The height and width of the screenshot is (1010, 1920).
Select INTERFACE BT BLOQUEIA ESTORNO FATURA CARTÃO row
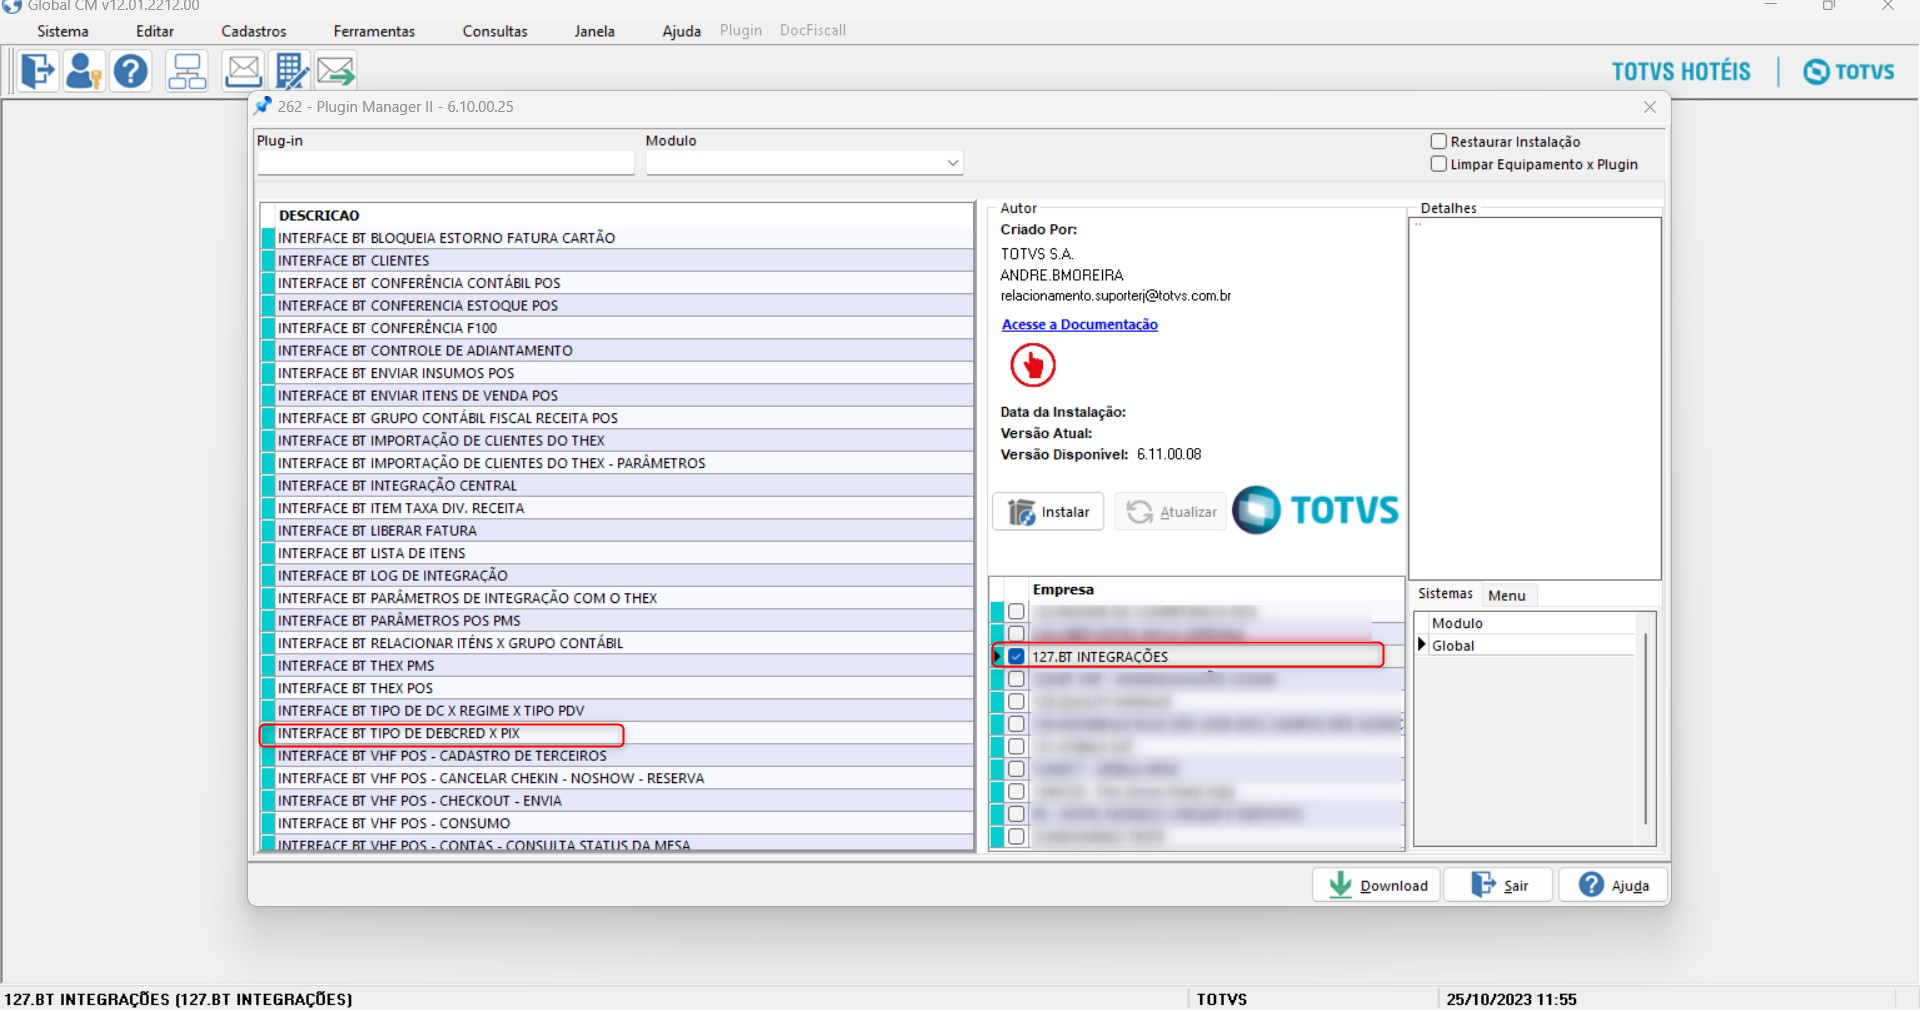(x=618, y=238)
